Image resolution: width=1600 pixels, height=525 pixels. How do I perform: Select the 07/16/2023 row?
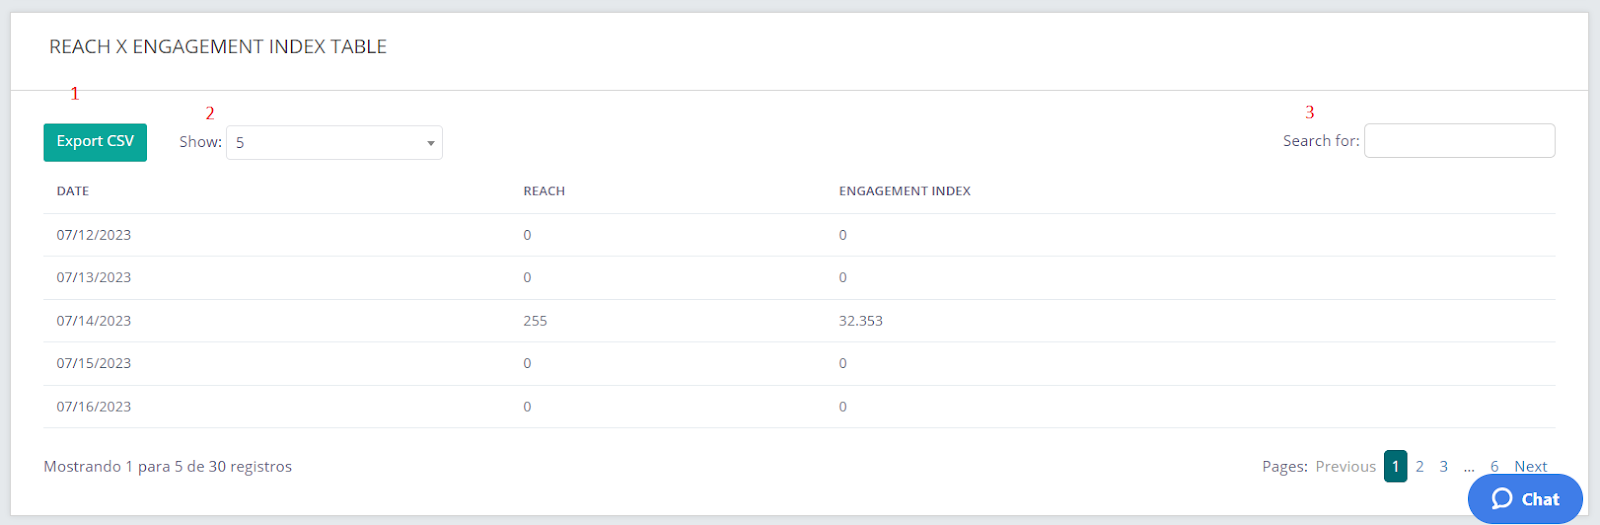pyautogui.click(x=799, y=407)
